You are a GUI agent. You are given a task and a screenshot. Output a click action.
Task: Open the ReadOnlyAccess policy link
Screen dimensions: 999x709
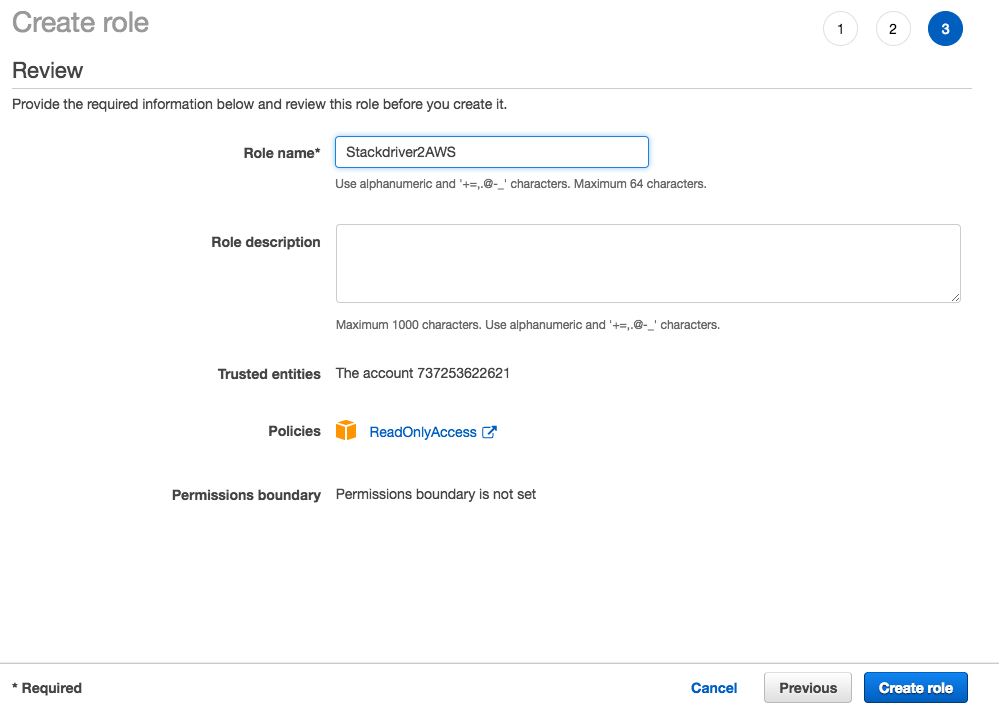[x=422, y=432]
